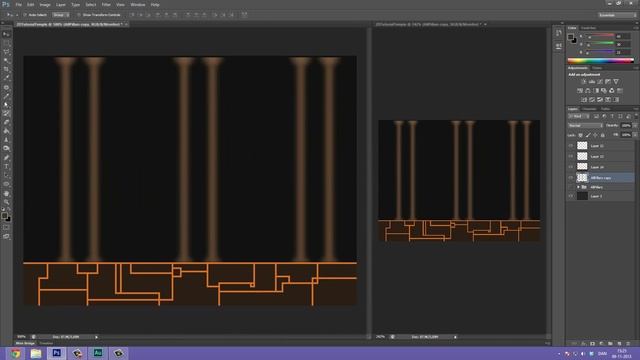The image size is (640, 360).
Task: Add a Levels adjustment
Action: point(592,82)
